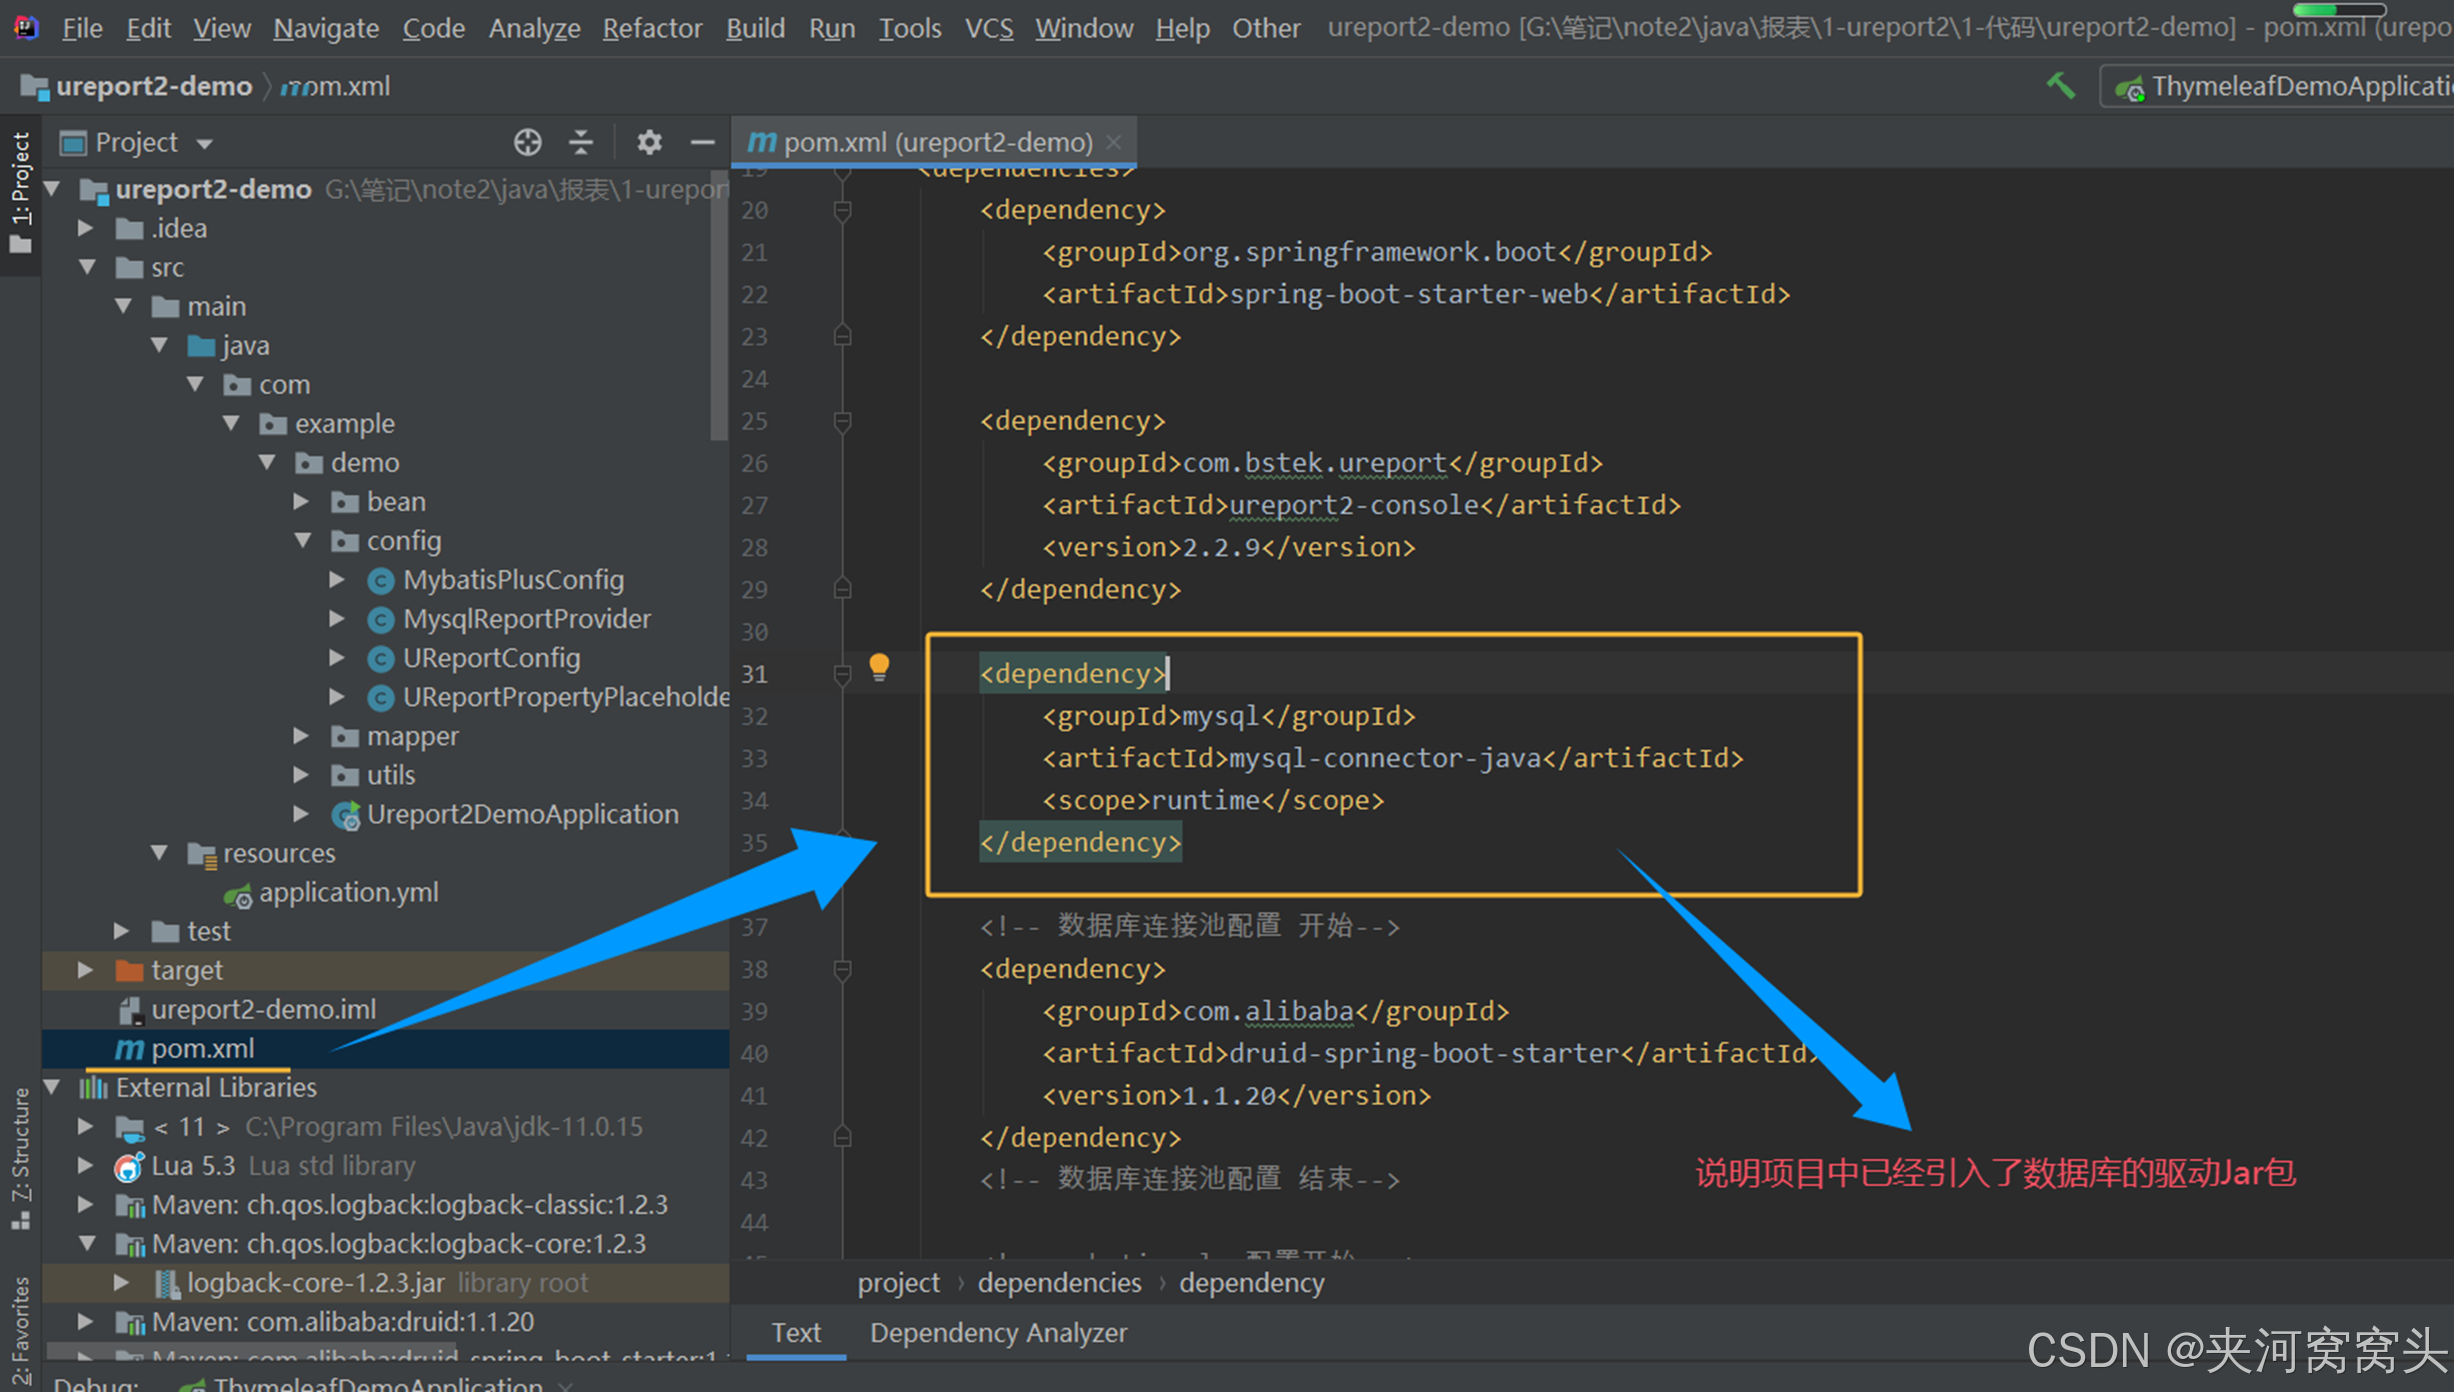Switch to the Dependency Analyzer tab
Viewport: 2454px width, 1392px height.
coord(998,1333)
